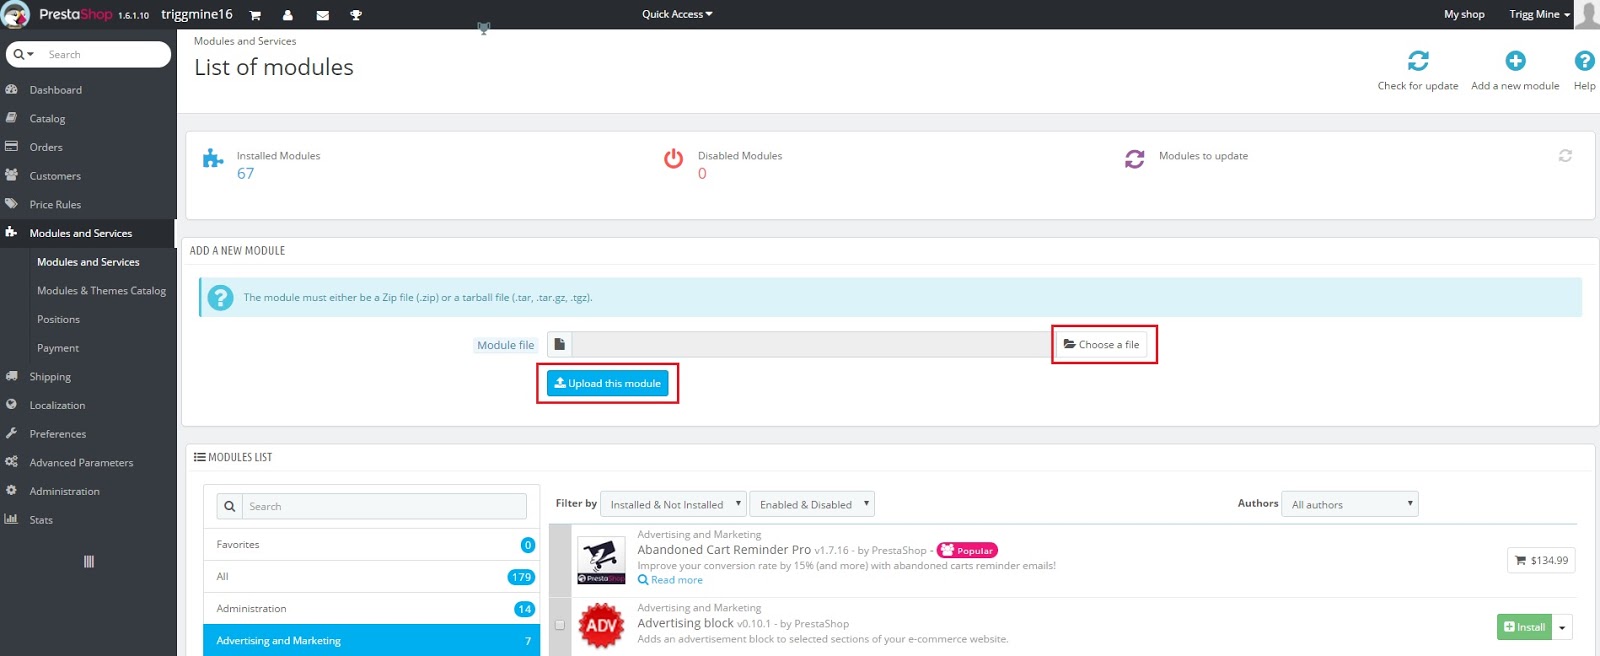Open Enabled & Disabled filter dropdown
The height and width of the screenshot is (656, 1600).
(x=812, y=504)
